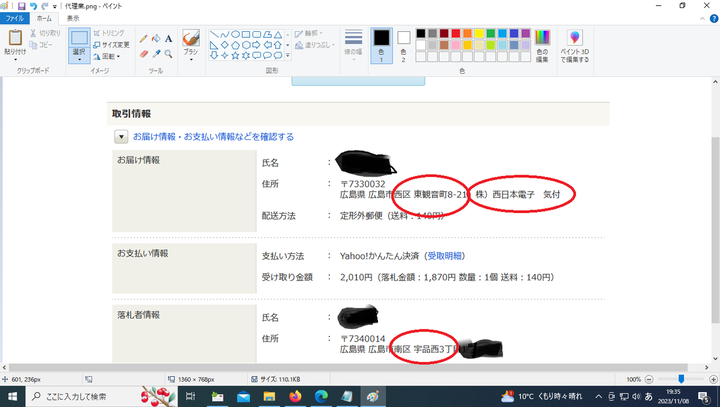Viewport: 720px width, 407px height.
Task: Select the Eraser tool
Action: (142, 54)
